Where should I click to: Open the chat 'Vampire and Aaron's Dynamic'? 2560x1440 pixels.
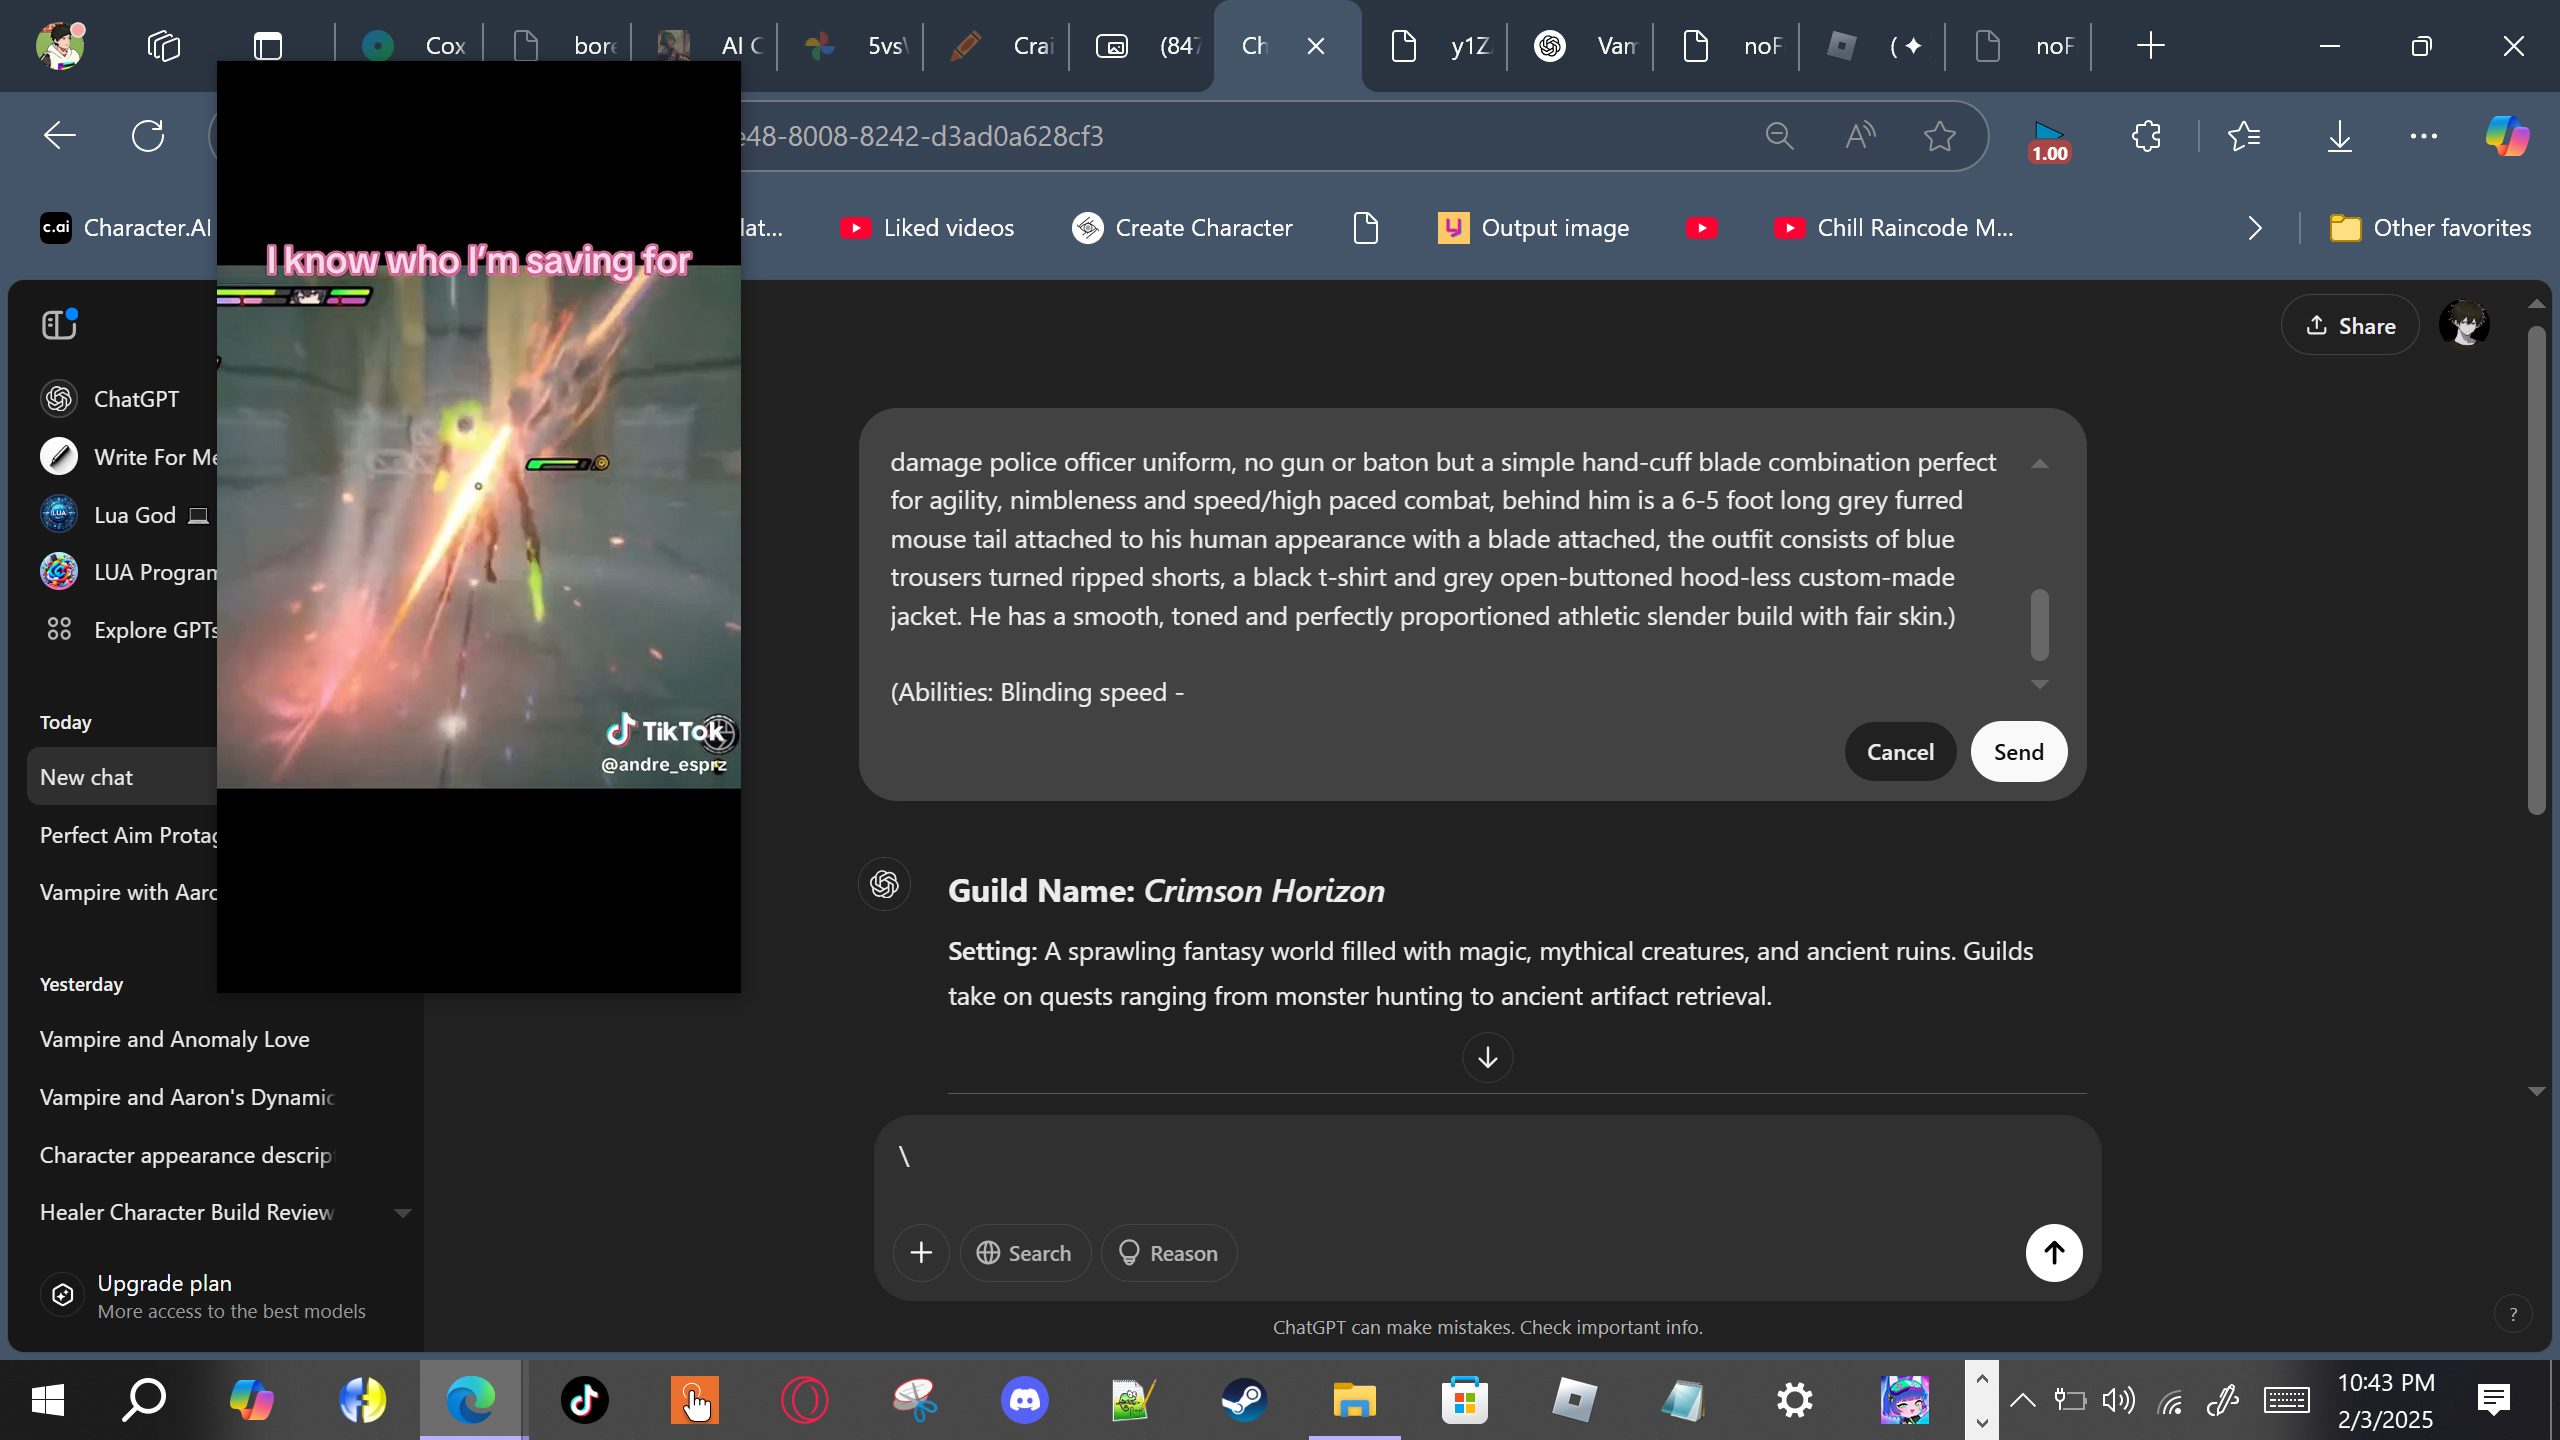(x=187, y=1097)
